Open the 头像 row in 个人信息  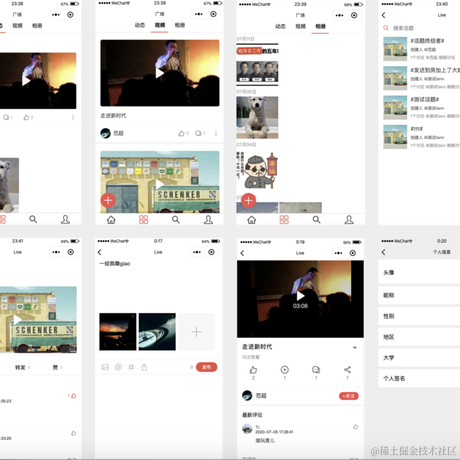pyautogui.click(x=419, y=272)
